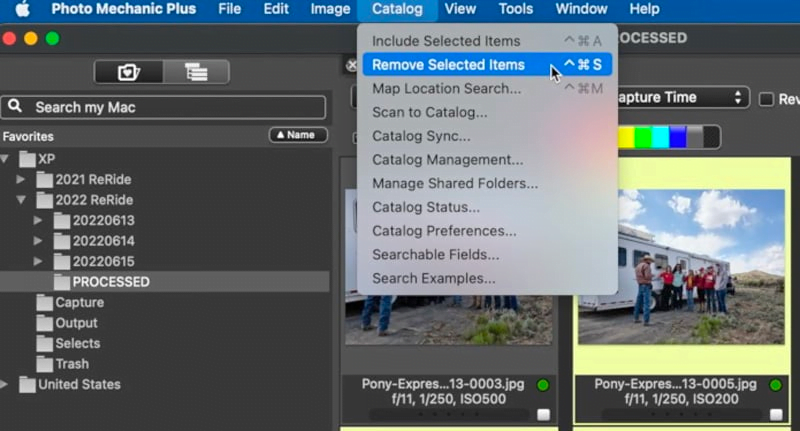800x431 pixels.
Task: Toggle tag checkbox for 13-0003.jpg
Action: [x=543, y=415]
